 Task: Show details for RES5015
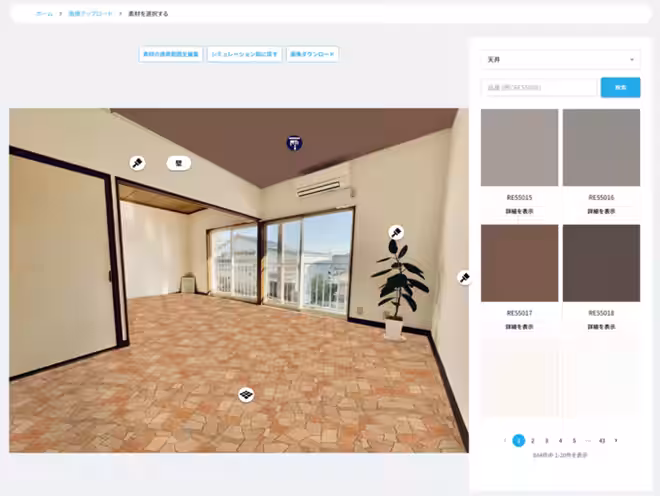519,211
